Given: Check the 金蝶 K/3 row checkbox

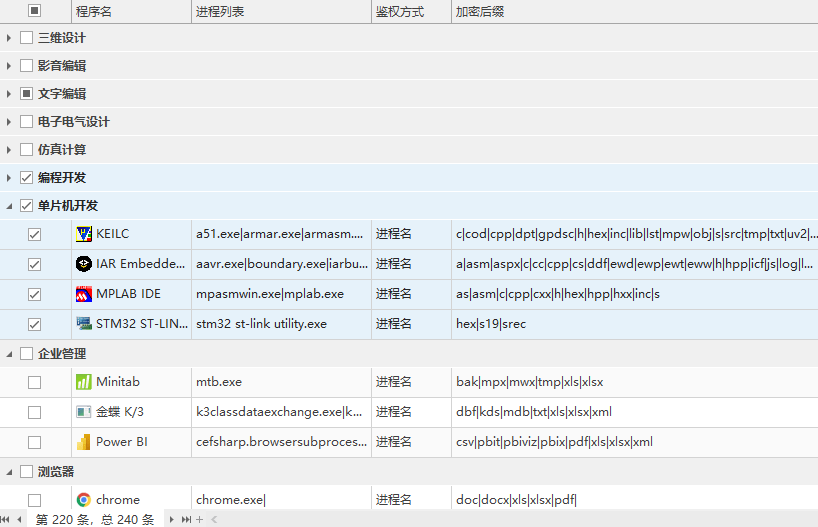Looking at the screenshot, I should click(x=34, y=413).
